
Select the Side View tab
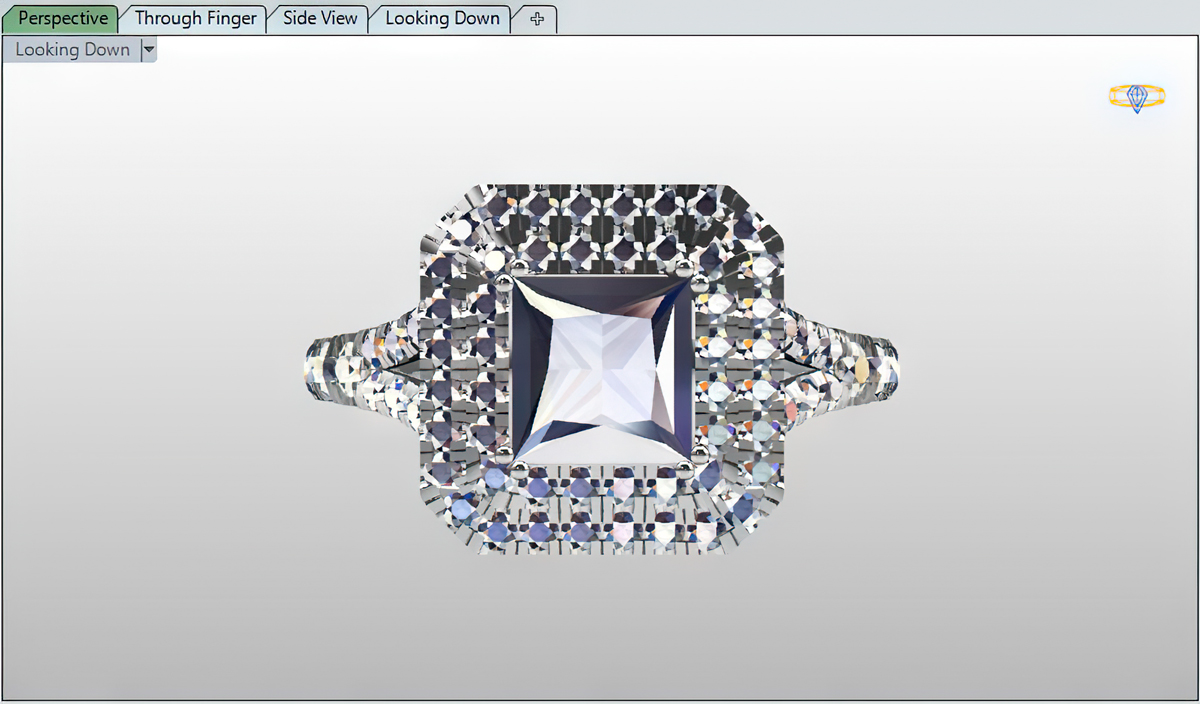tap(320, 19)
